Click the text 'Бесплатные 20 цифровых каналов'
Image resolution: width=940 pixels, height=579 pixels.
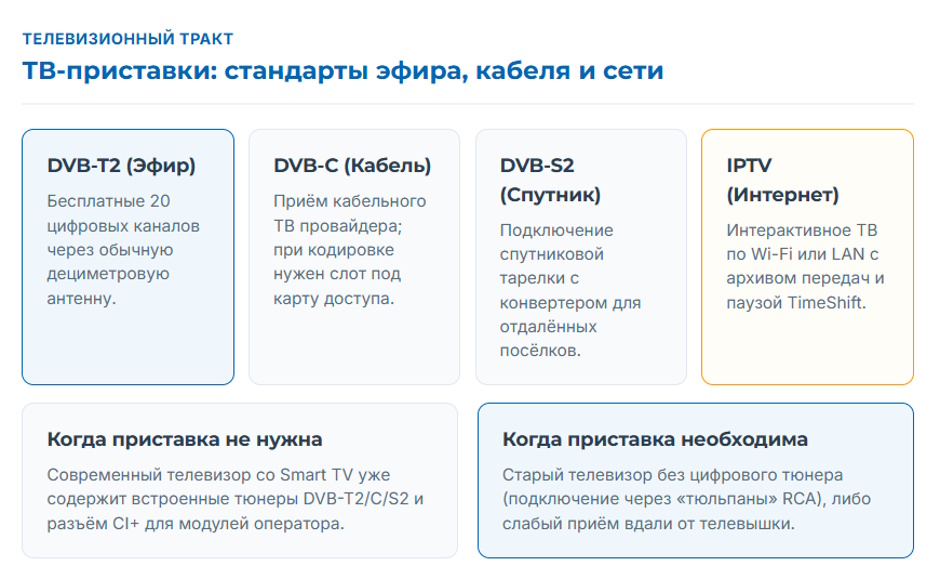123,213
